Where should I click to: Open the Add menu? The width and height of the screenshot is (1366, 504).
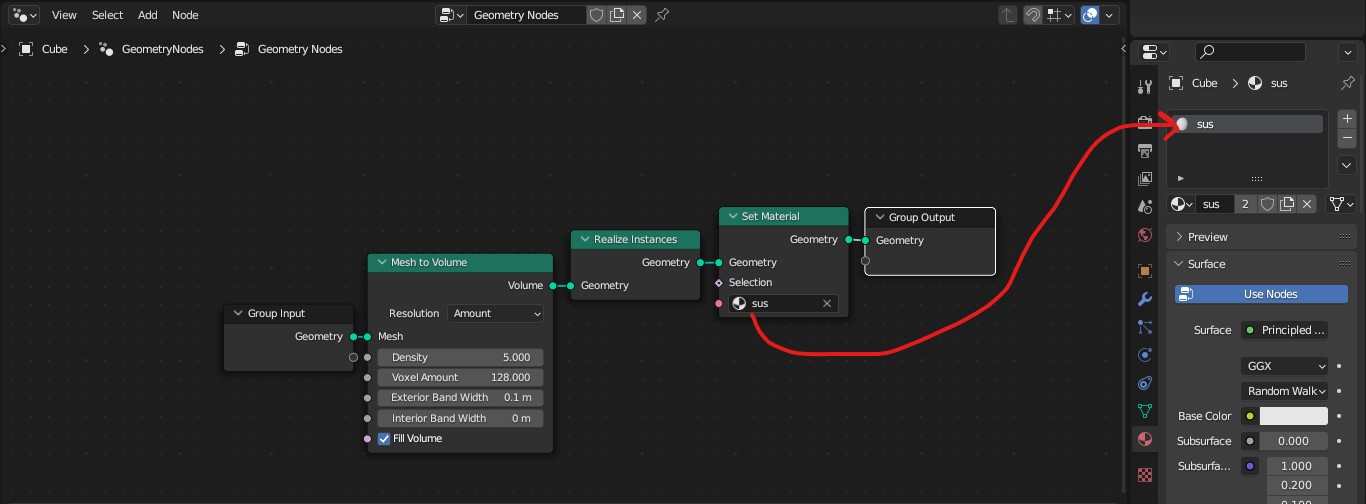pos(148,15)
